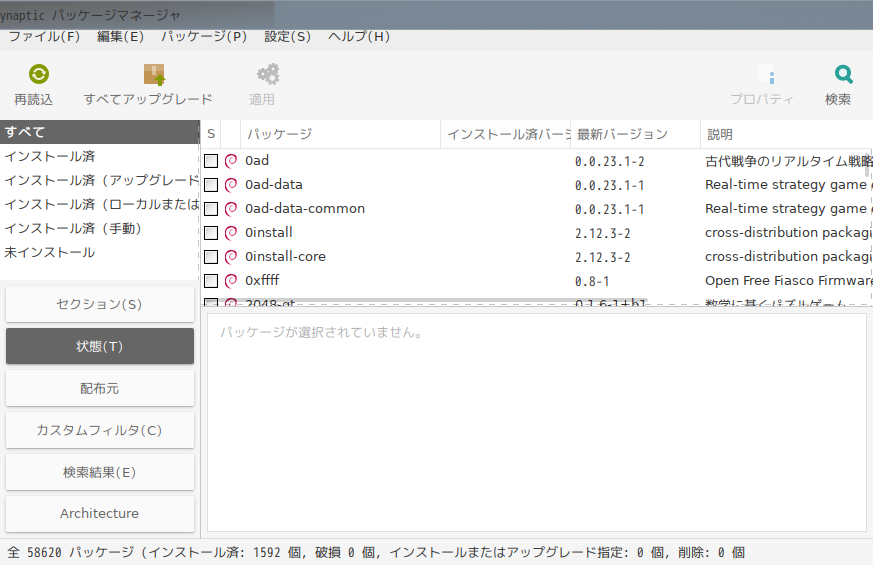Toggle the status checkbox for 0install-core

211,257
